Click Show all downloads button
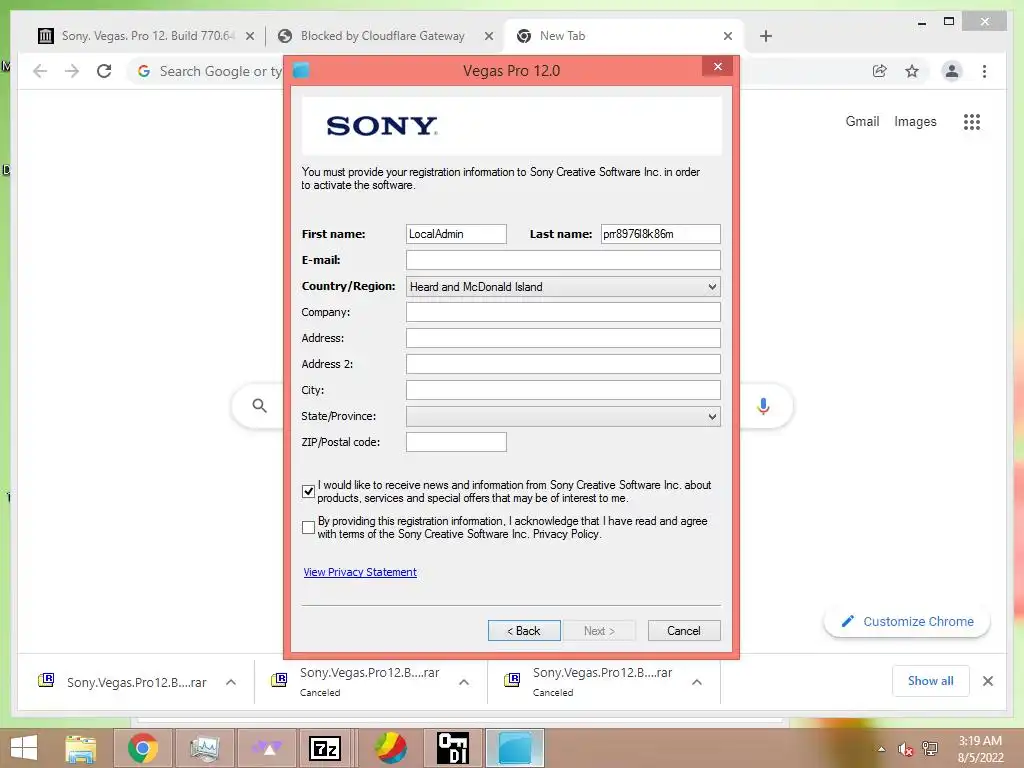 [x=931, y=681]
